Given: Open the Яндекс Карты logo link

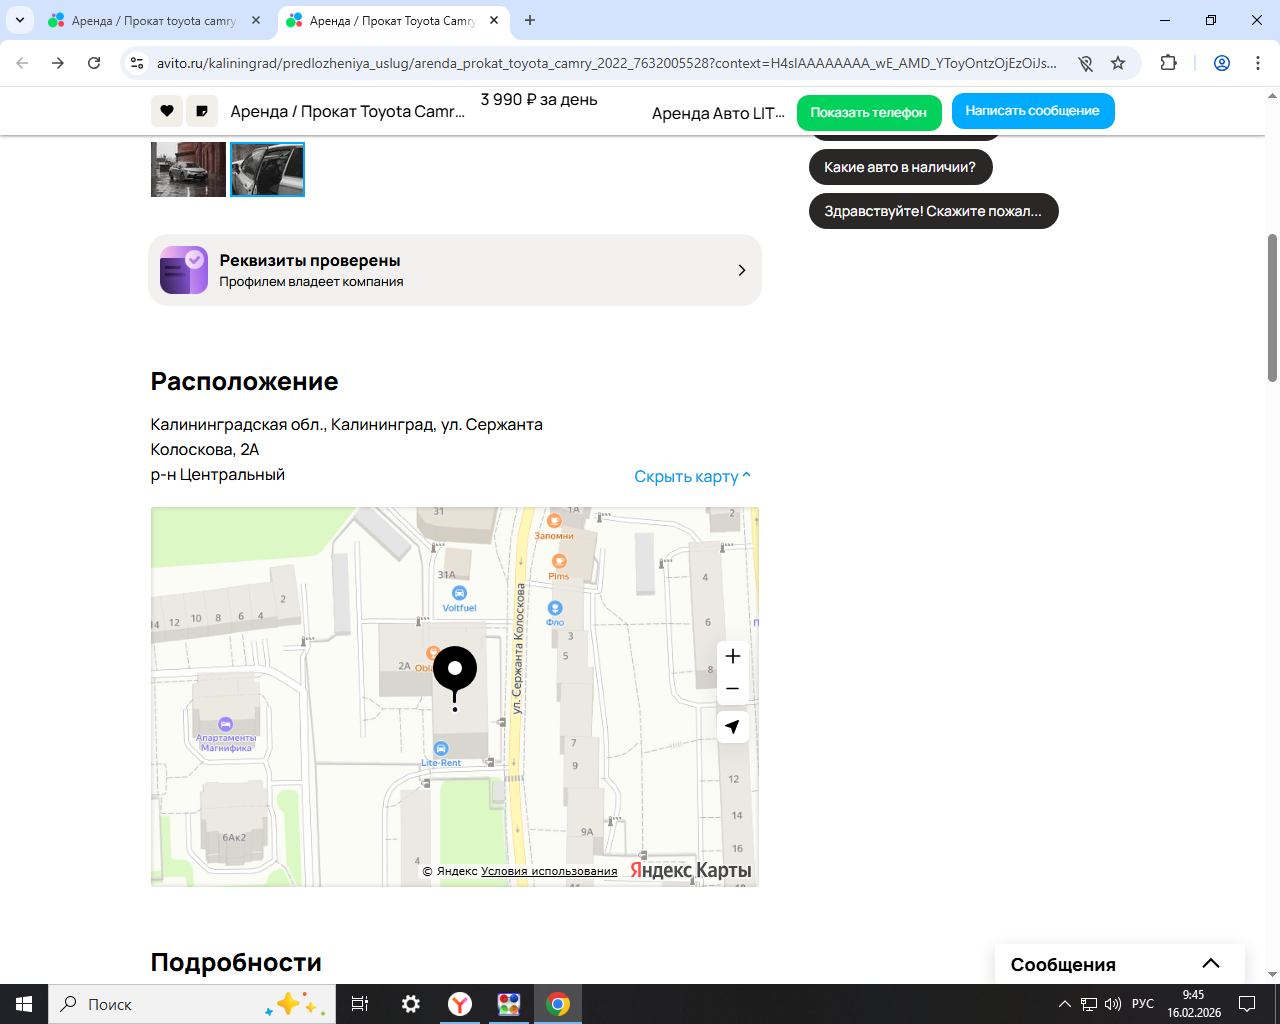Looking at the screenshot, I should point(691,870).
